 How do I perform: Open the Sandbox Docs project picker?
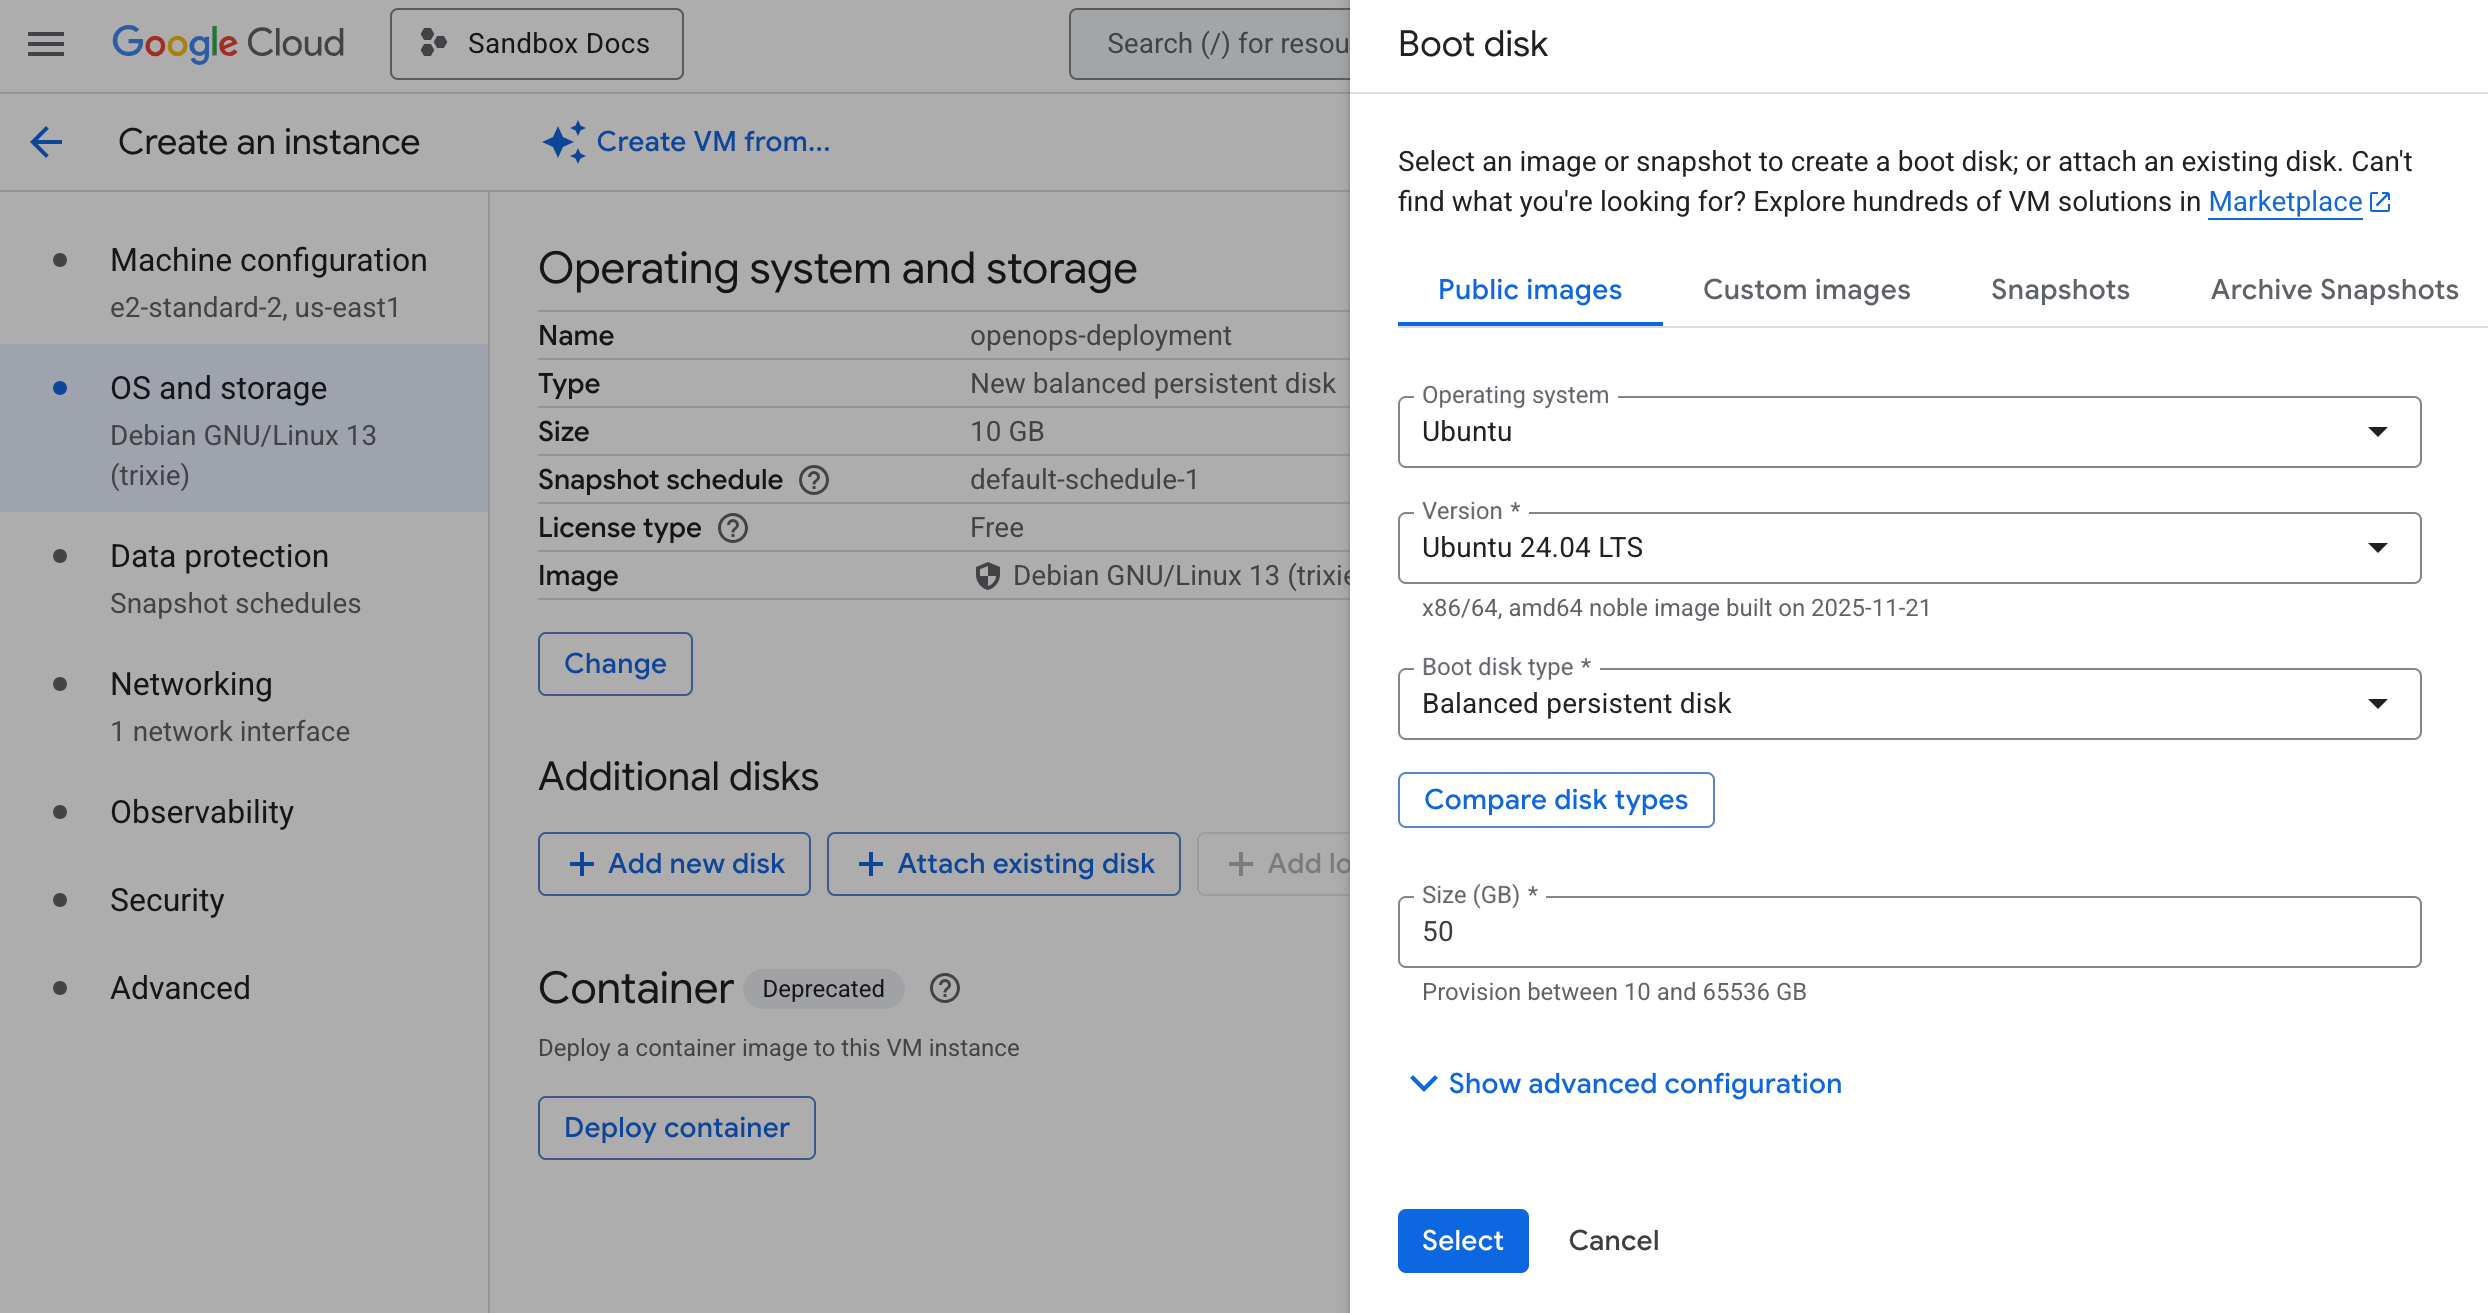pyautogui.click(x=537, y=44)
